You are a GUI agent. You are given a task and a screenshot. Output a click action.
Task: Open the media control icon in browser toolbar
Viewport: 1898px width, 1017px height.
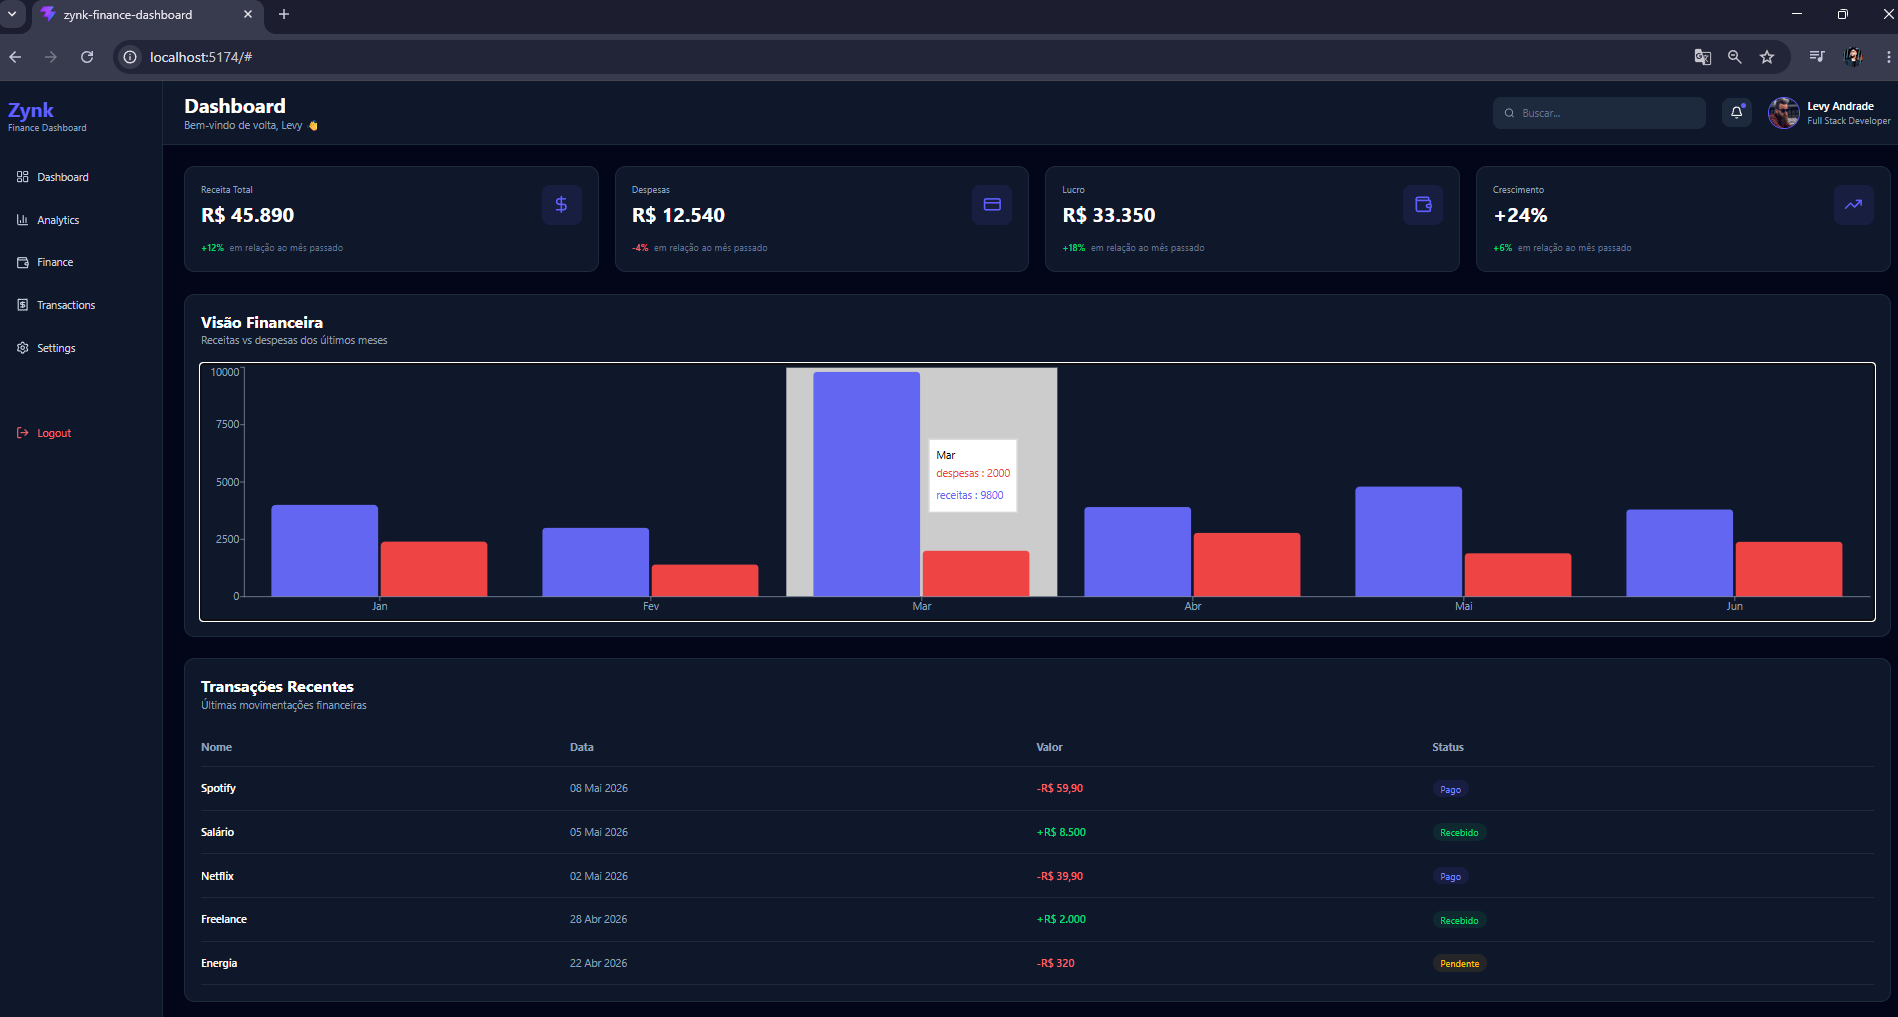[1817, 57]
